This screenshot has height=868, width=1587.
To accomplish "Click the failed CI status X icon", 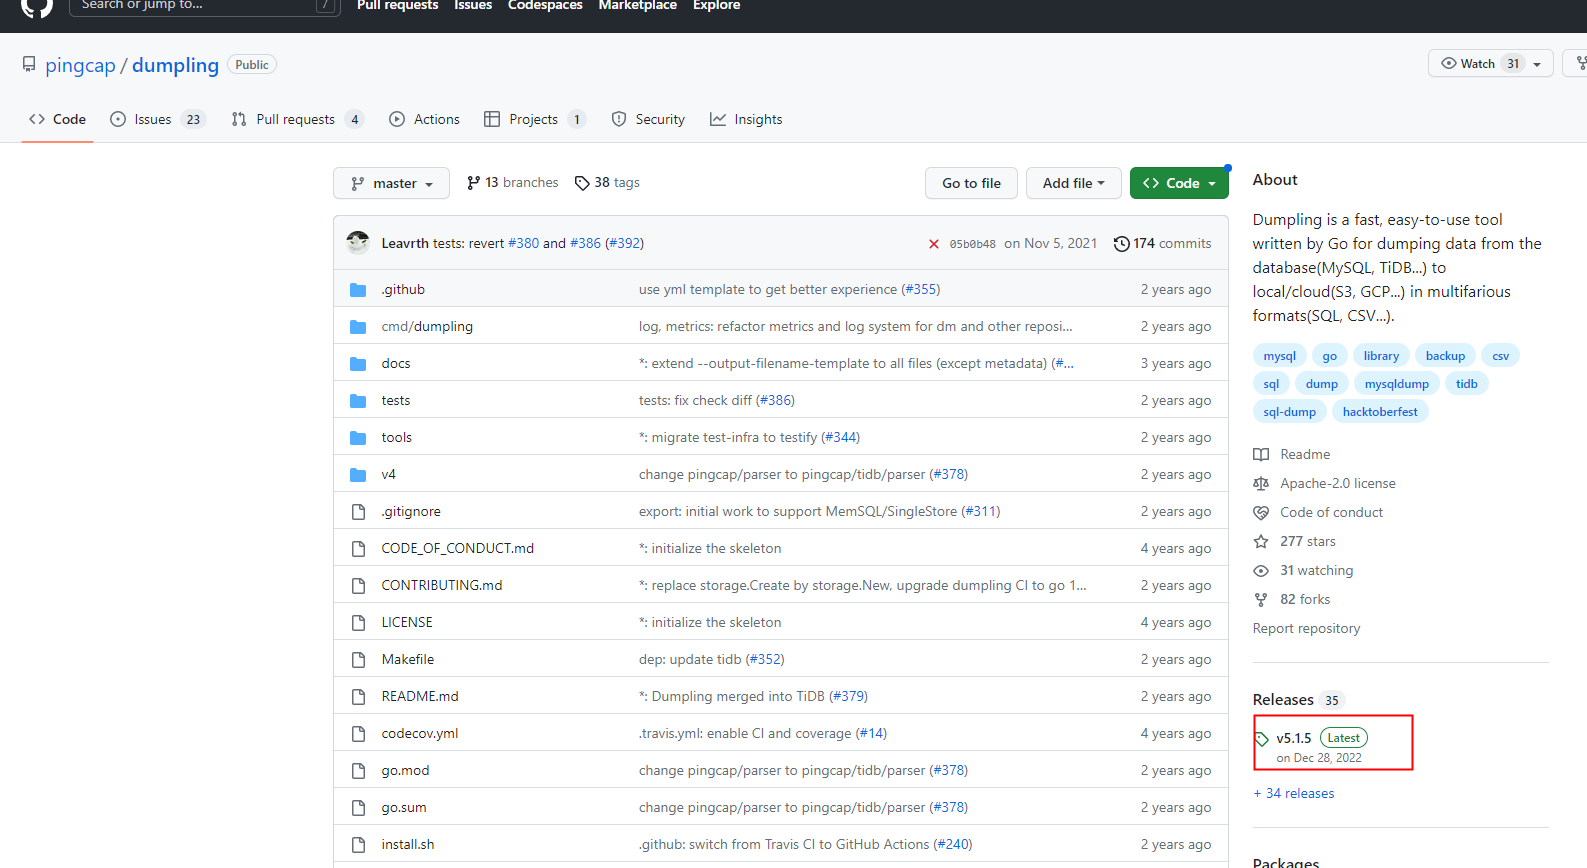I will pyautogui.click(x=933, y=244).
